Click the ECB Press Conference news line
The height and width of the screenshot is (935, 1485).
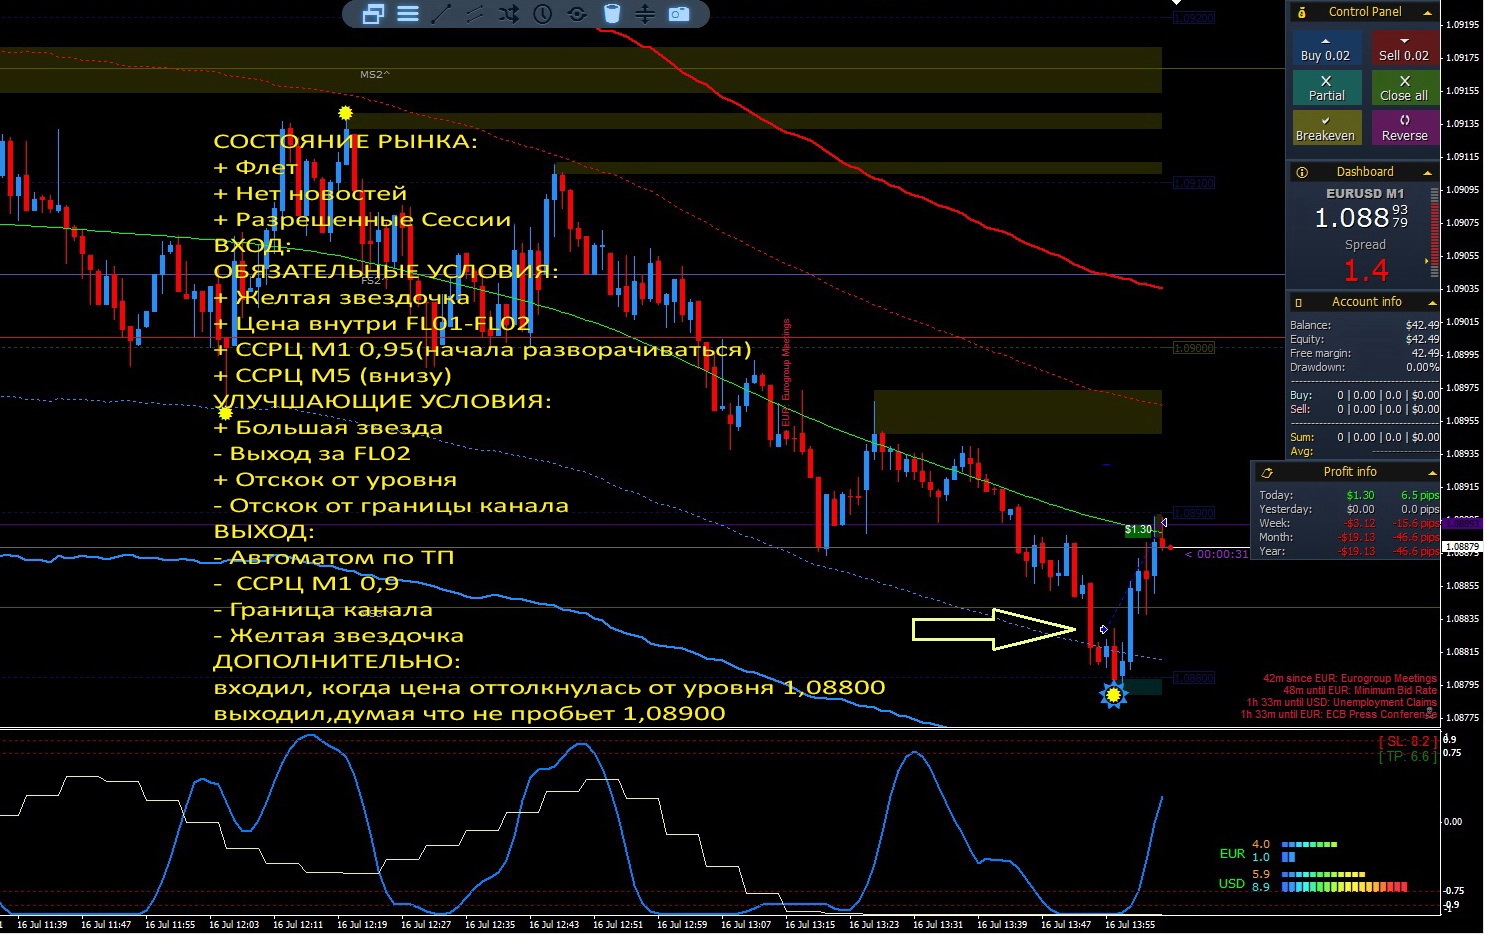point(1338,715)
